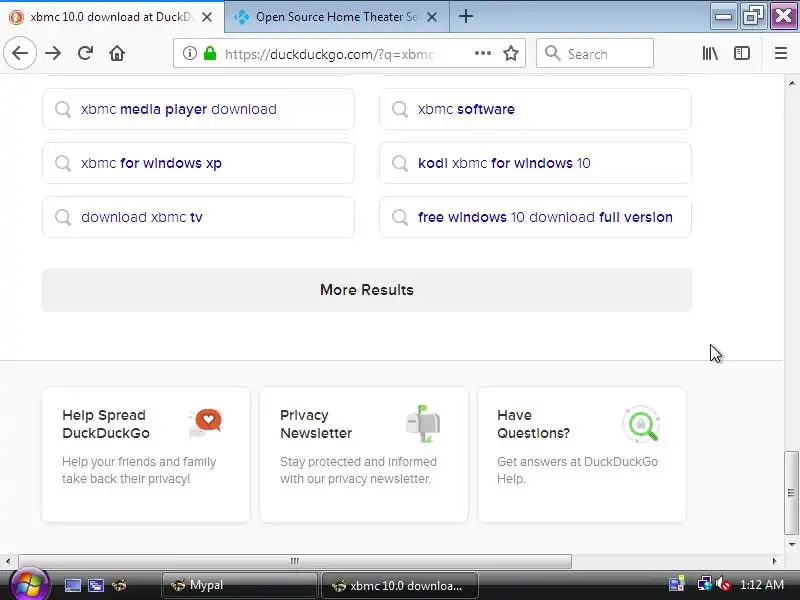Open page actions three-dot menu
This screenshot has height=600, width=800.
(483, 53)
